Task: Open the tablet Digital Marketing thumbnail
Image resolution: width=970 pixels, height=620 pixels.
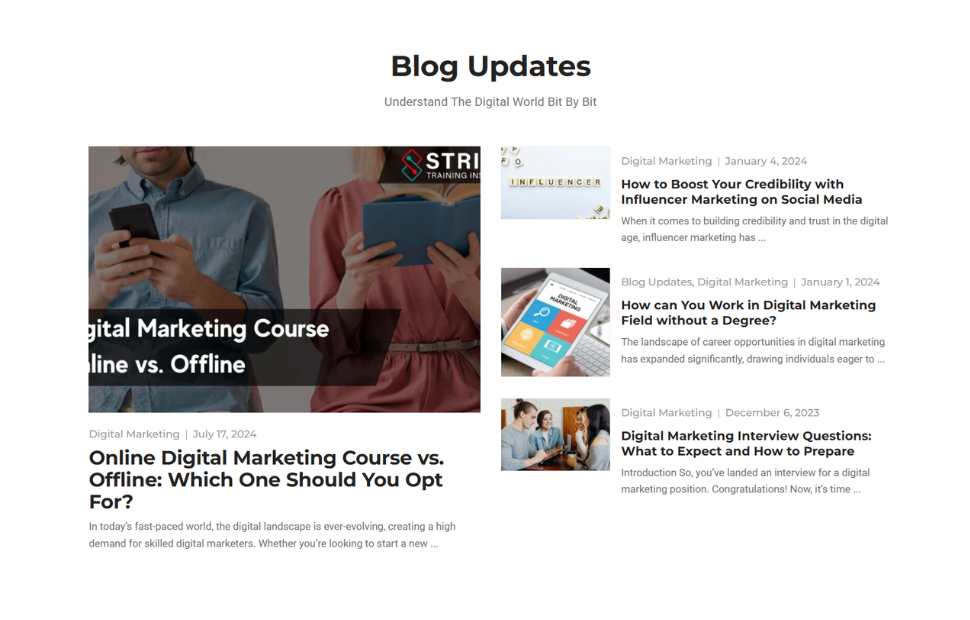Action: pyautogui.click(x=556, y=322)
